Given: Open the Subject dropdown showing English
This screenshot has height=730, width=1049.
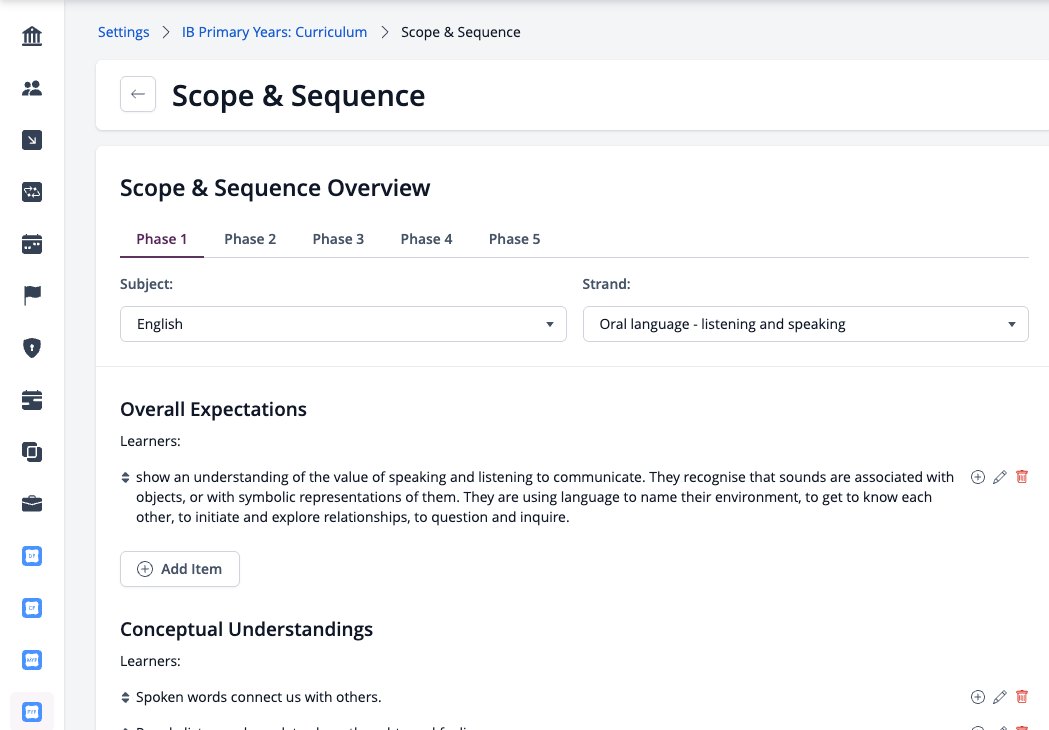Looking at the screenshot, I should click(343, 324).
